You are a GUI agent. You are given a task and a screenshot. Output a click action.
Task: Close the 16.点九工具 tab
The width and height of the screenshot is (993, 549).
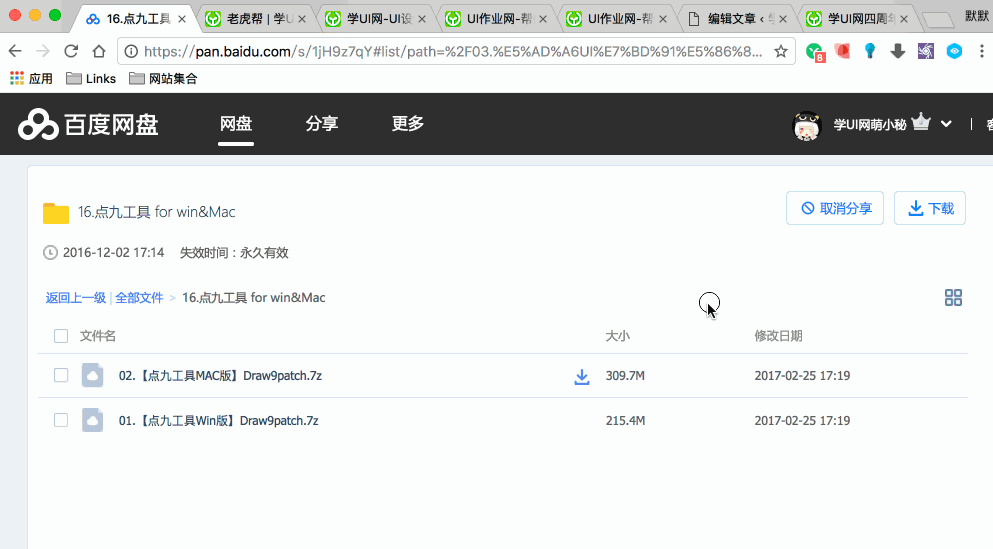pyautogui.click(x=182, y=19)
